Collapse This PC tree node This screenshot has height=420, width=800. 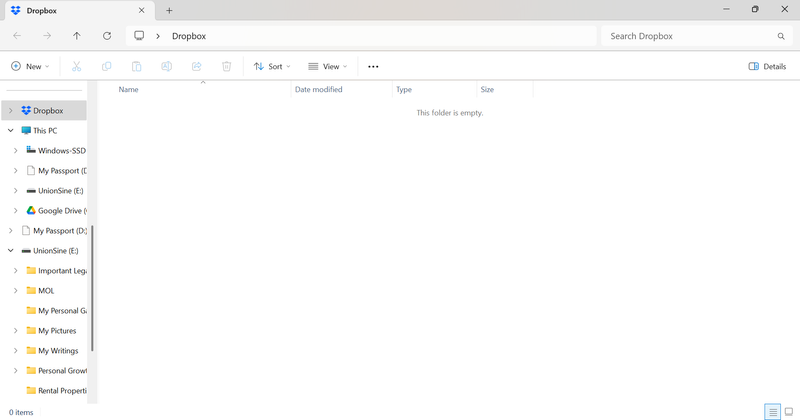coord(11,131)
